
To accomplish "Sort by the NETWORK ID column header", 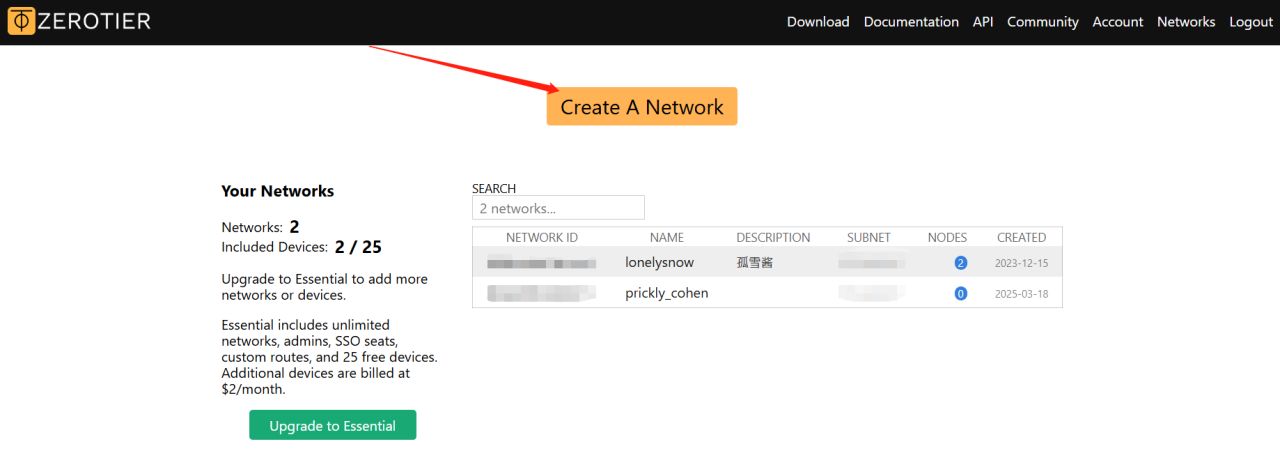I will coord(542,237).
